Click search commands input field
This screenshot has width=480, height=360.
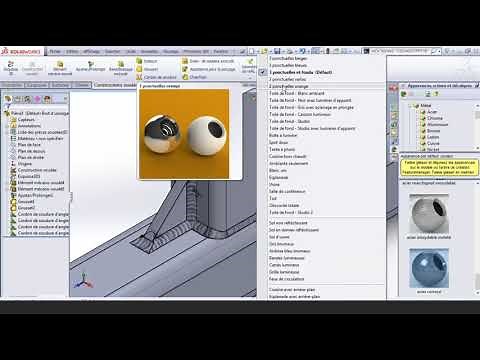[400, 51]
